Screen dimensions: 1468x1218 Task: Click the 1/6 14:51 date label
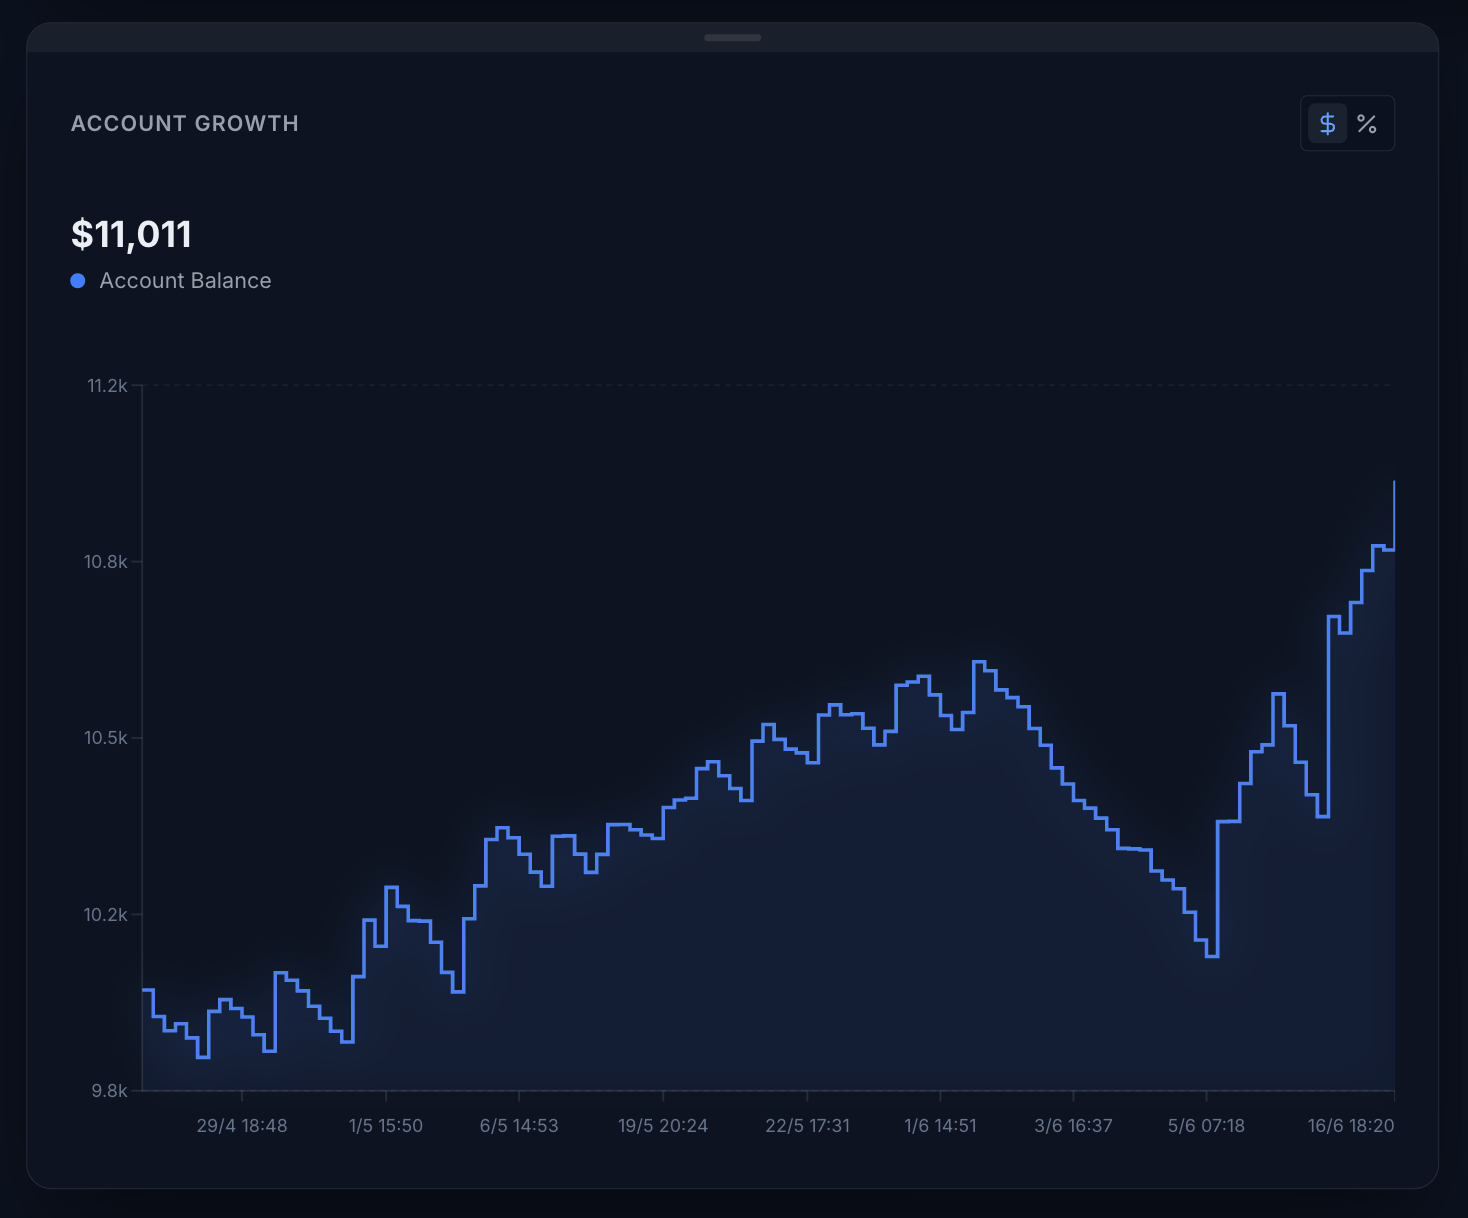[940, 1126]
